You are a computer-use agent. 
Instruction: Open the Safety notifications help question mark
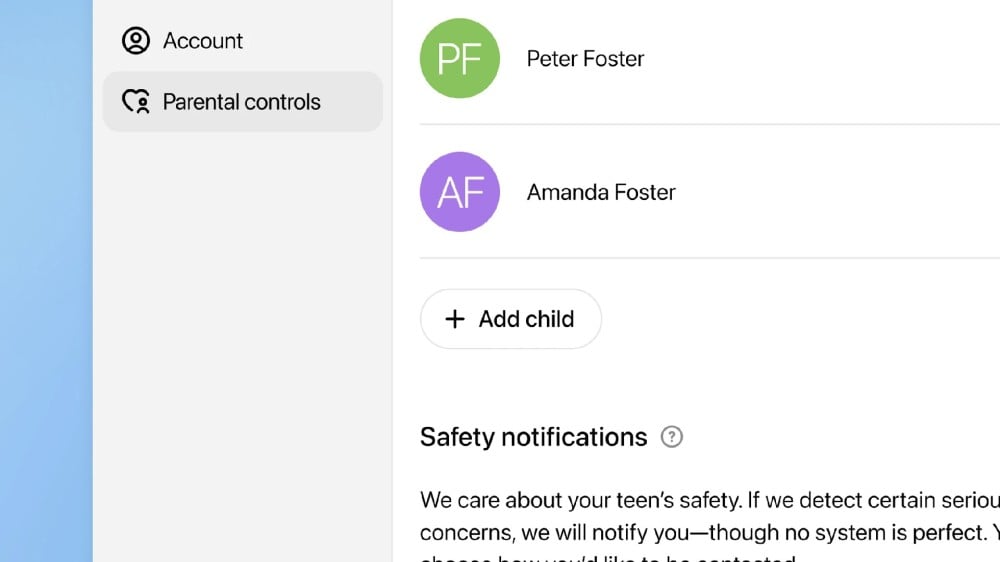tap(672, 437)
